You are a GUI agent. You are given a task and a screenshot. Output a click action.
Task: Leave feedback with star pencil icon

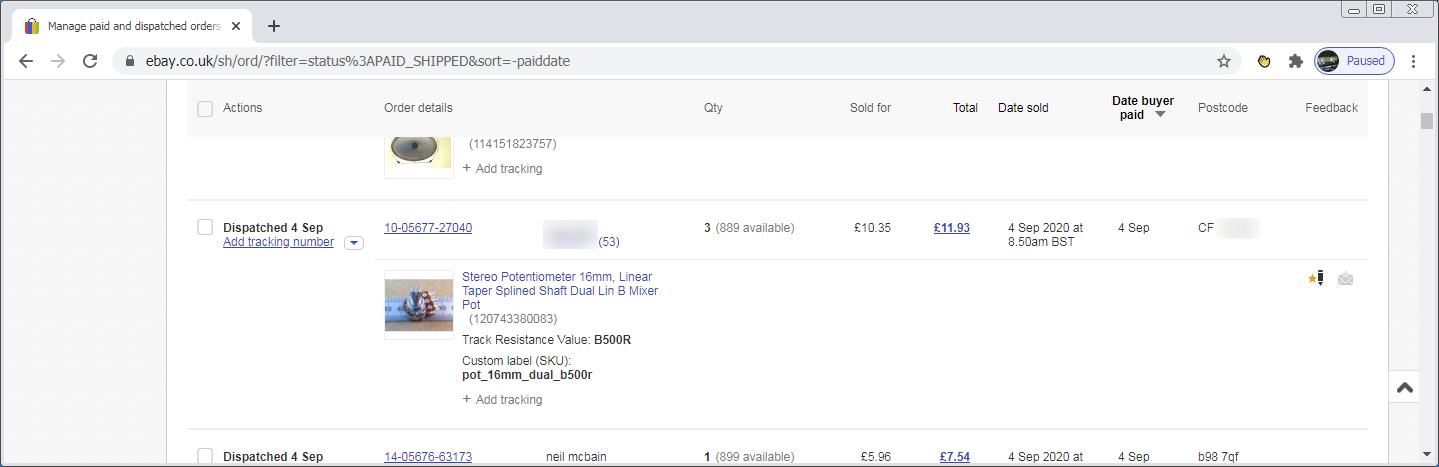coord(1316,278)
